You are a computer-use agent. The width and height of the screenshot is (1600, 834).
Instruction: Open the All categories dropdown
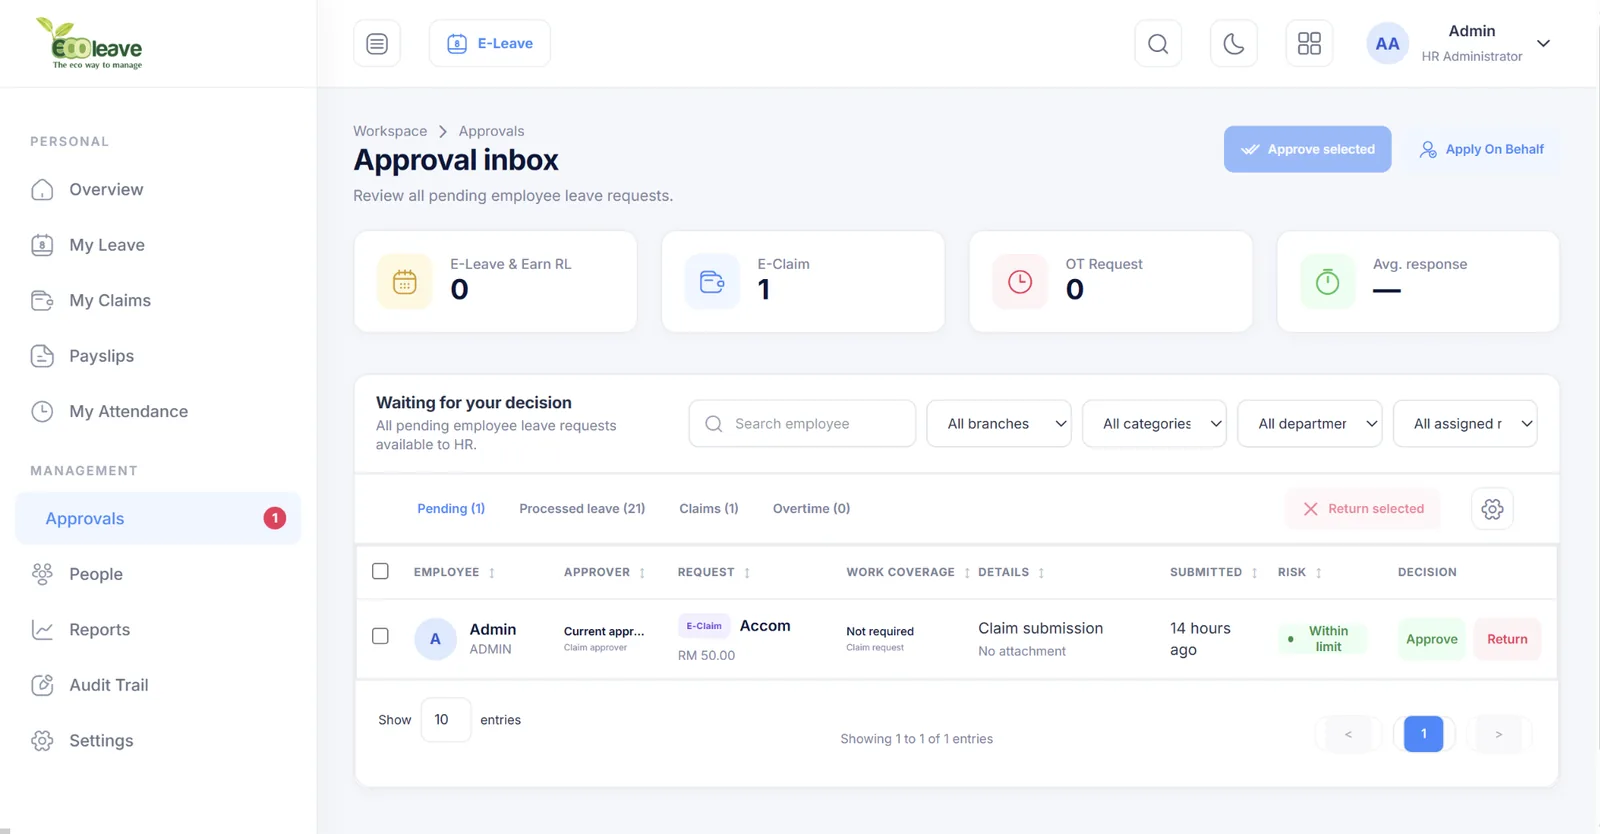(1154, 424)
